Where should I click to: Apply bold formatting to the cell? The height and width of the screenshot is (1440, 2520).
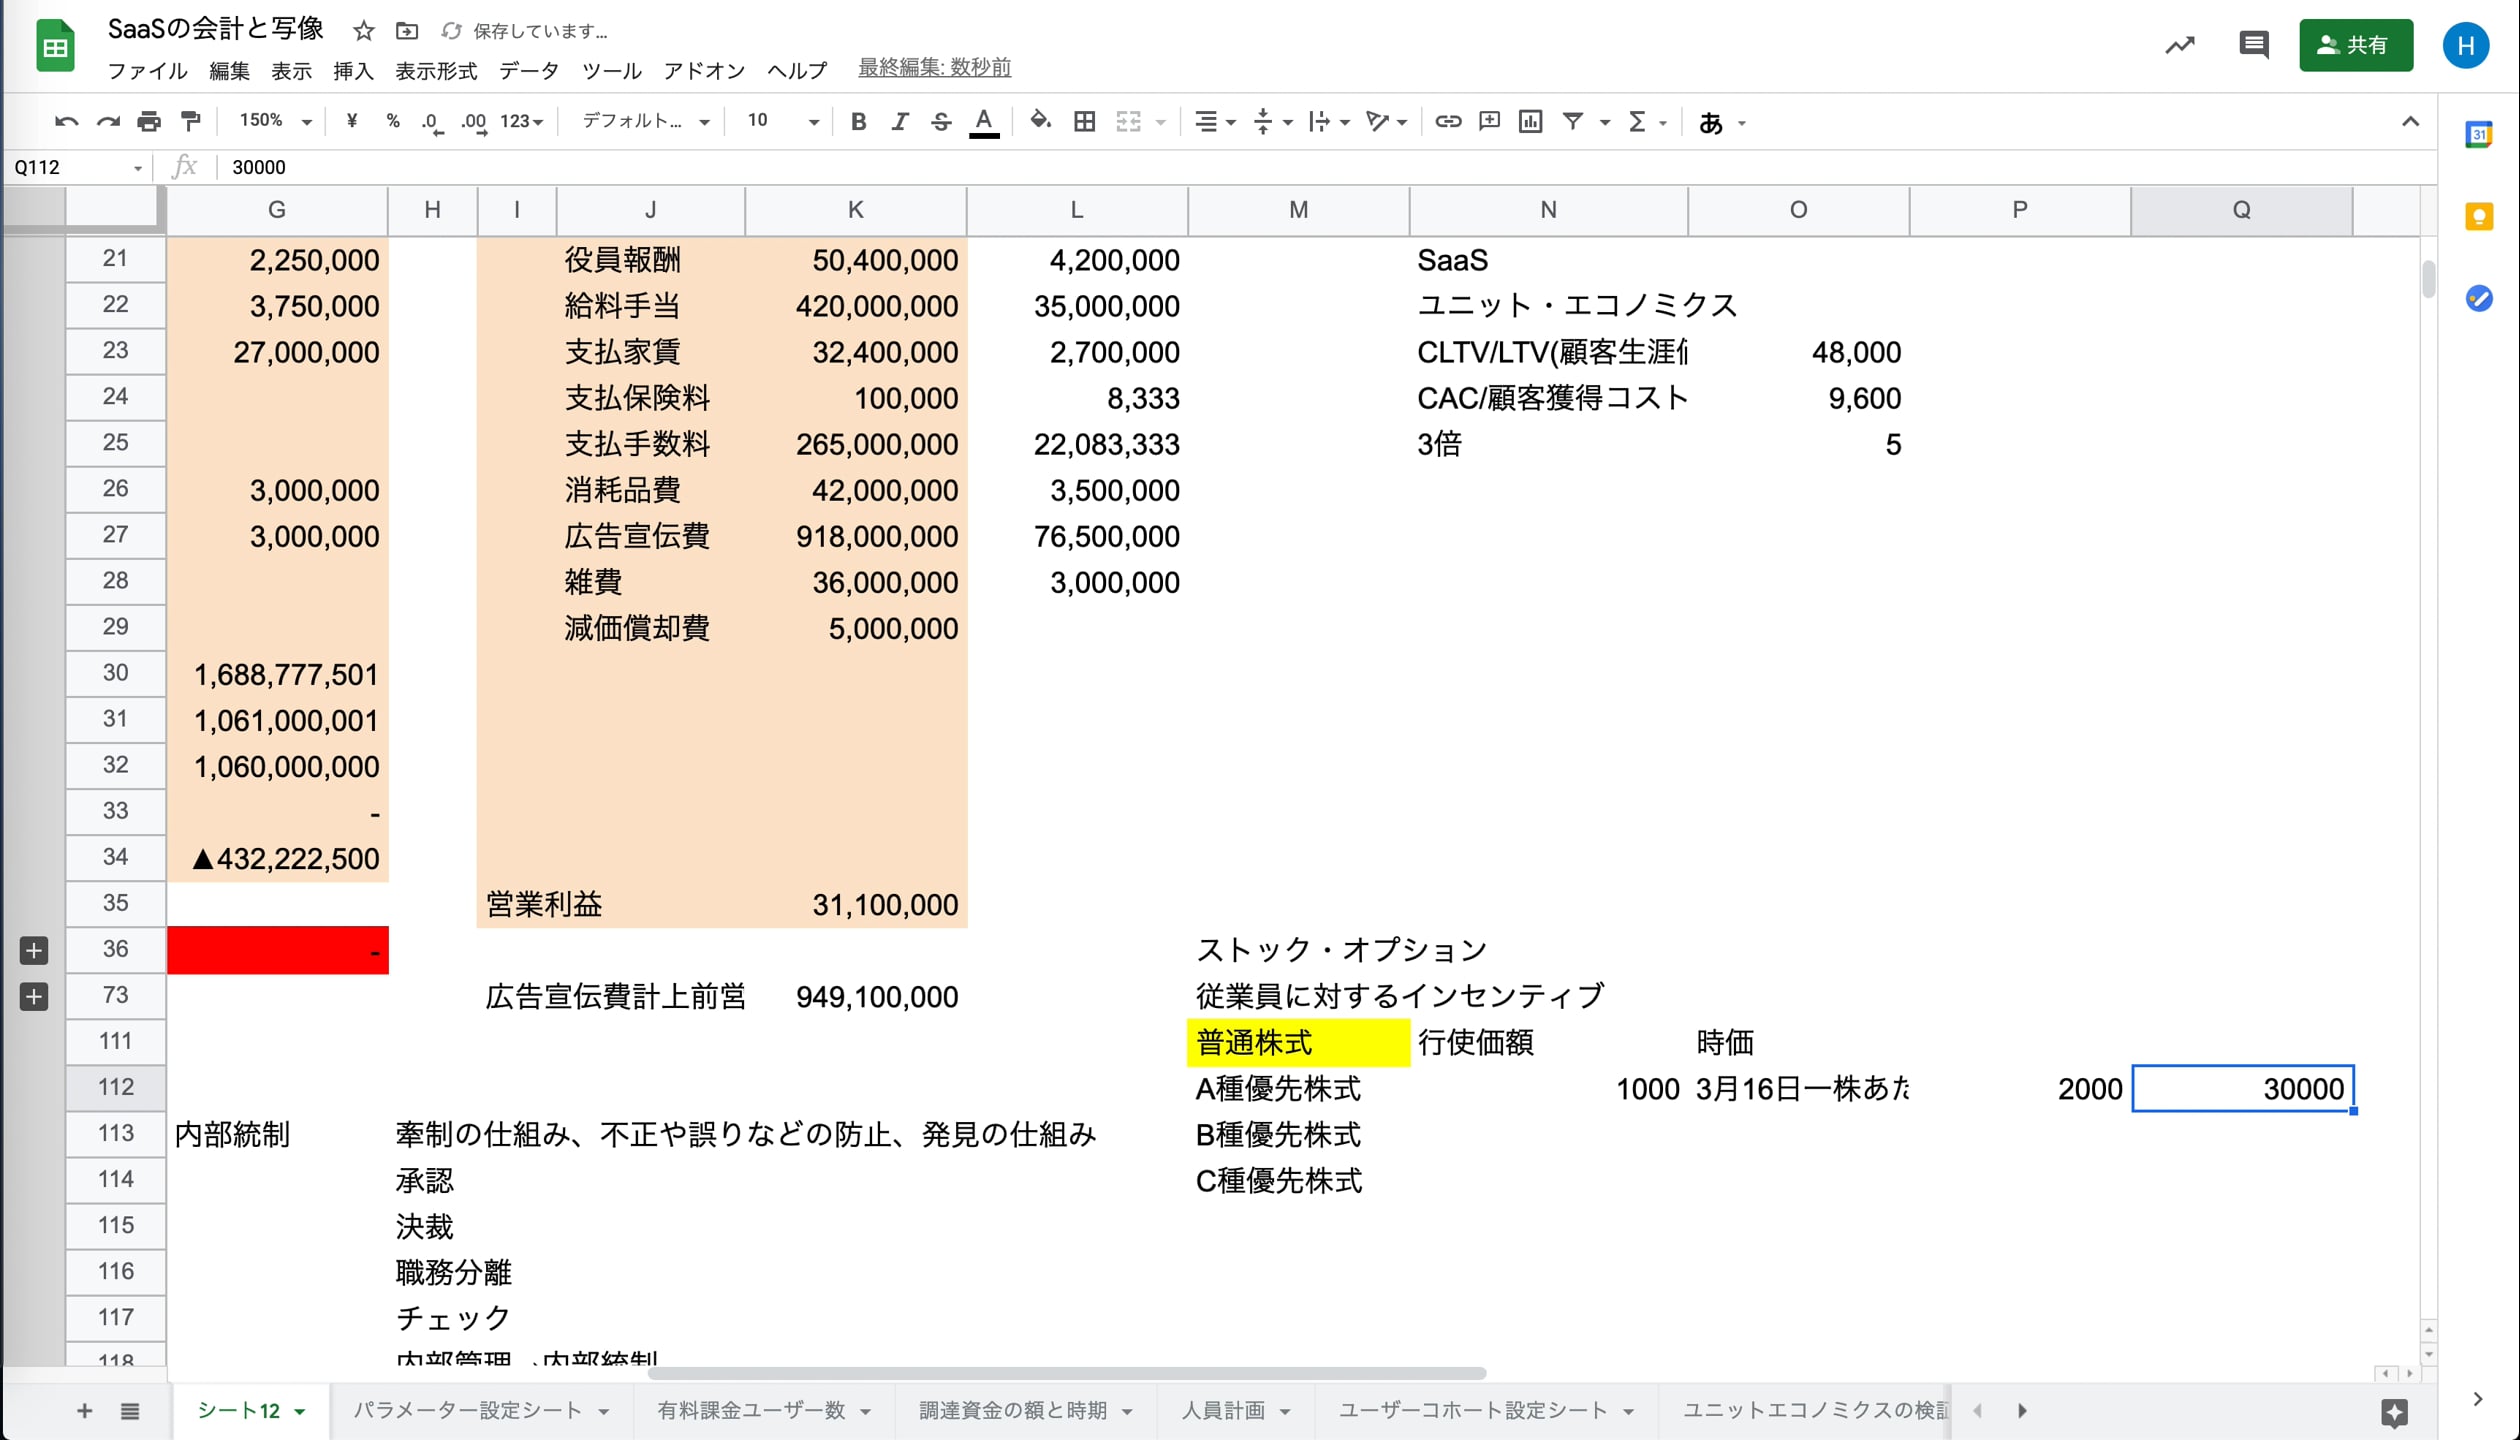coord(858,121)
